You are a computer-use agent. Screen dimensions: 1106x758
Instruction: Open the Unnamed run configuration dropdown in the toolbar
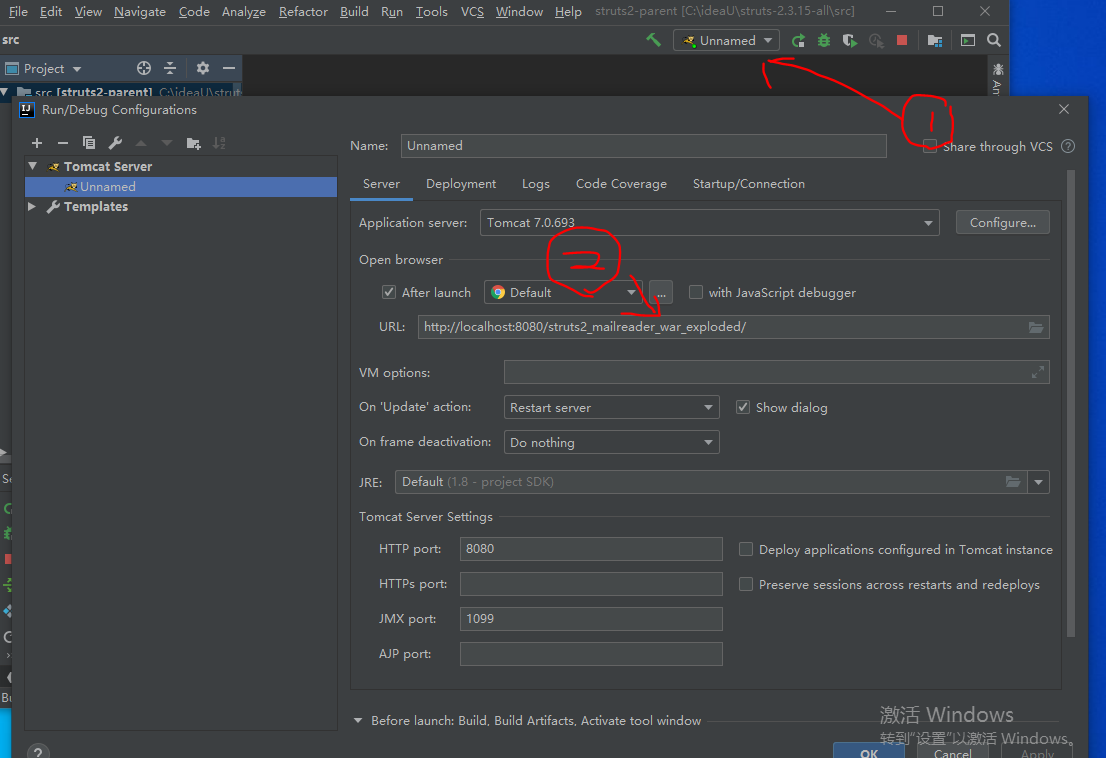click(727, 40)
